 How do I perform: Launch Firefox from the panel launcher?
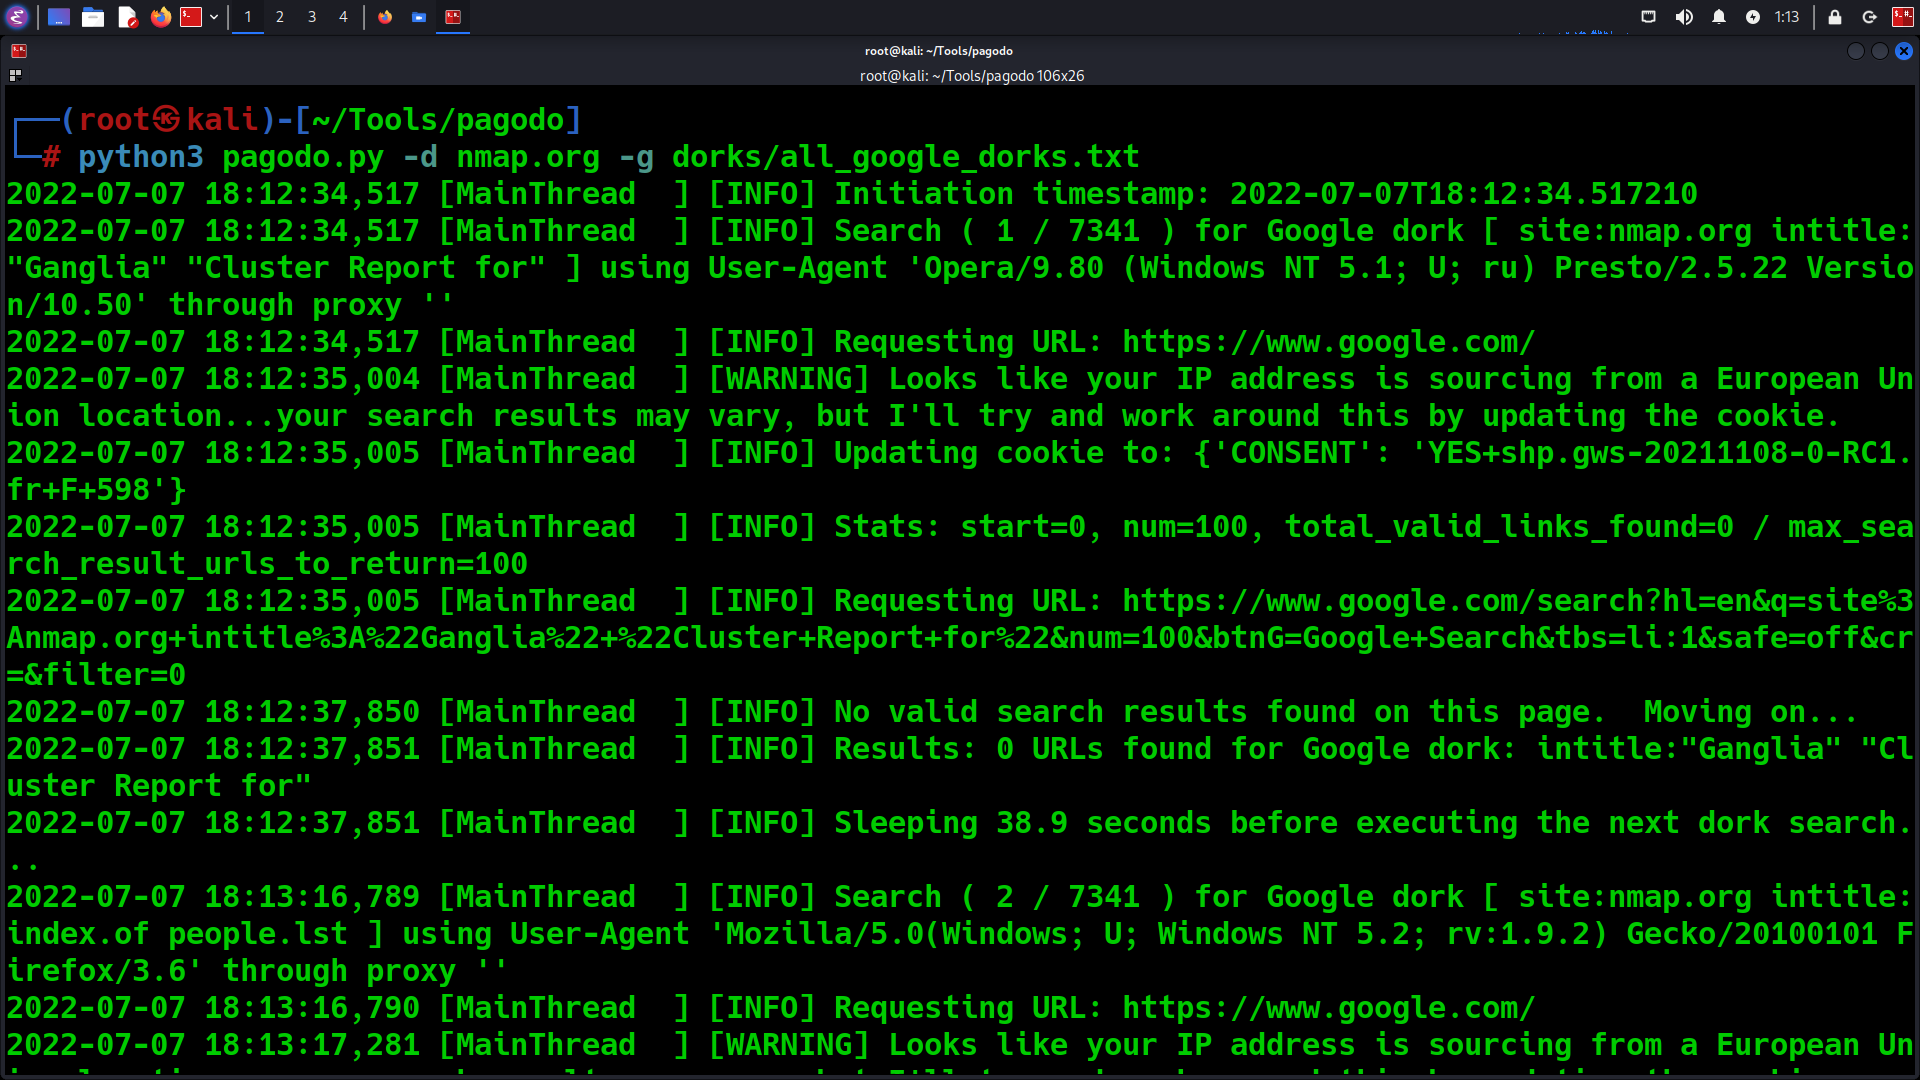(160, 17)
